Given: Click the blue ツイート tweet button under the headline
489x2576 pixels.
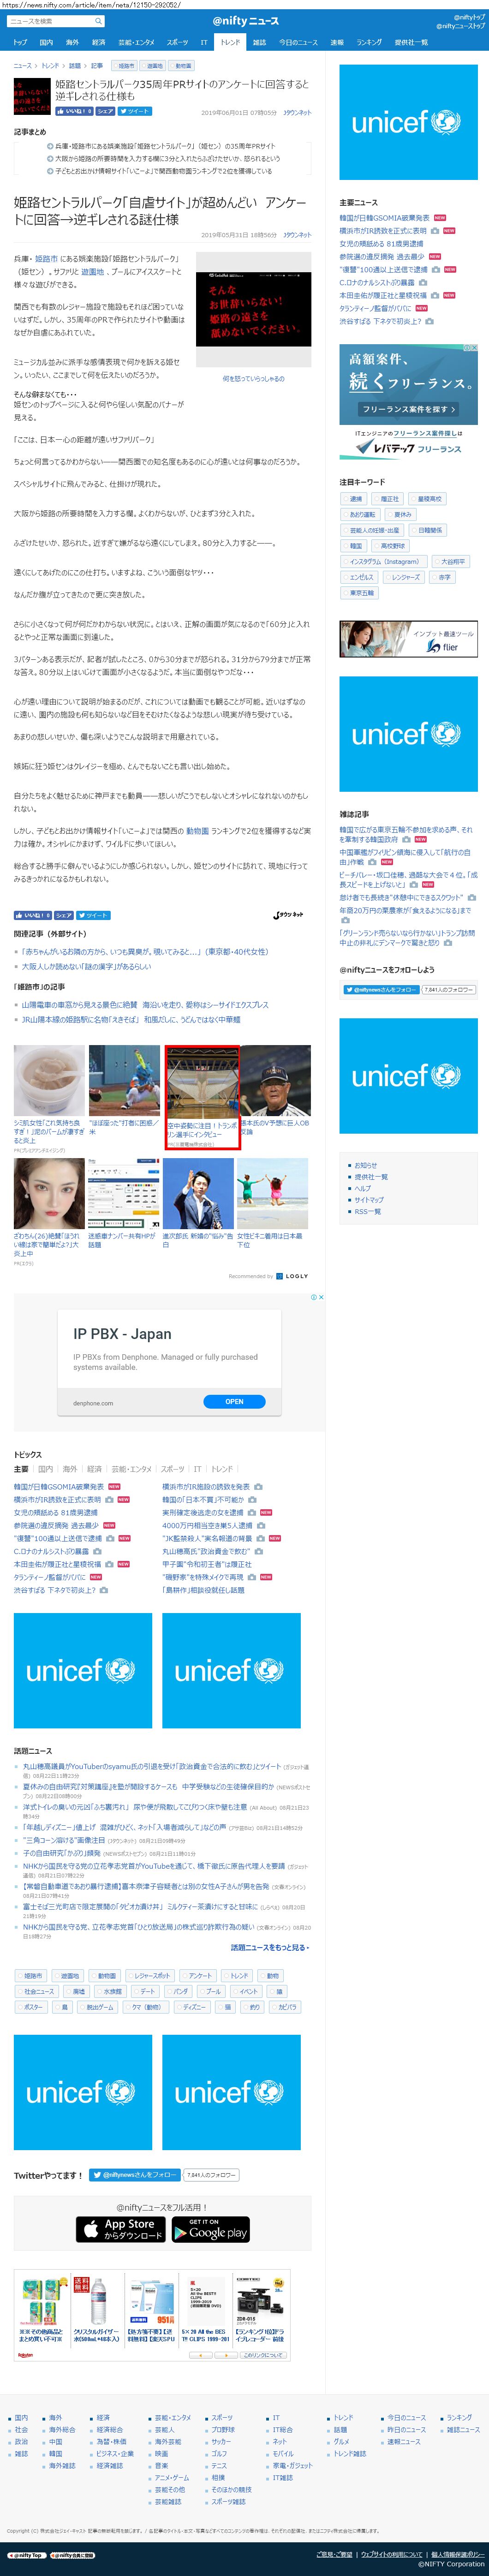Looking at the screenshot, I should tap(137, 111).
